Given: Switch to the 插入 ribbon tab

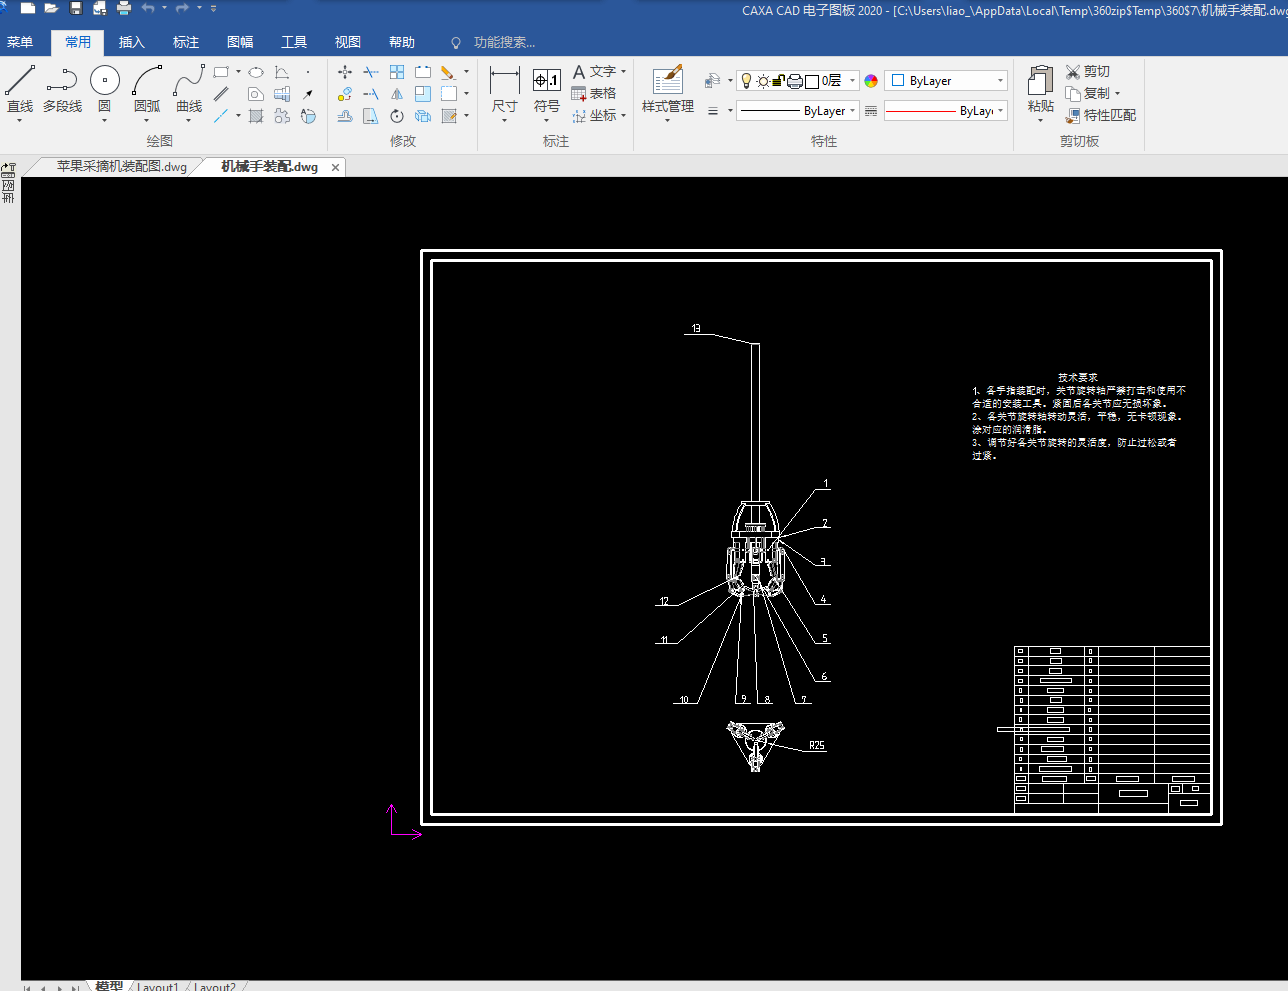Looking at the screenshot, I should click(132, 42).
